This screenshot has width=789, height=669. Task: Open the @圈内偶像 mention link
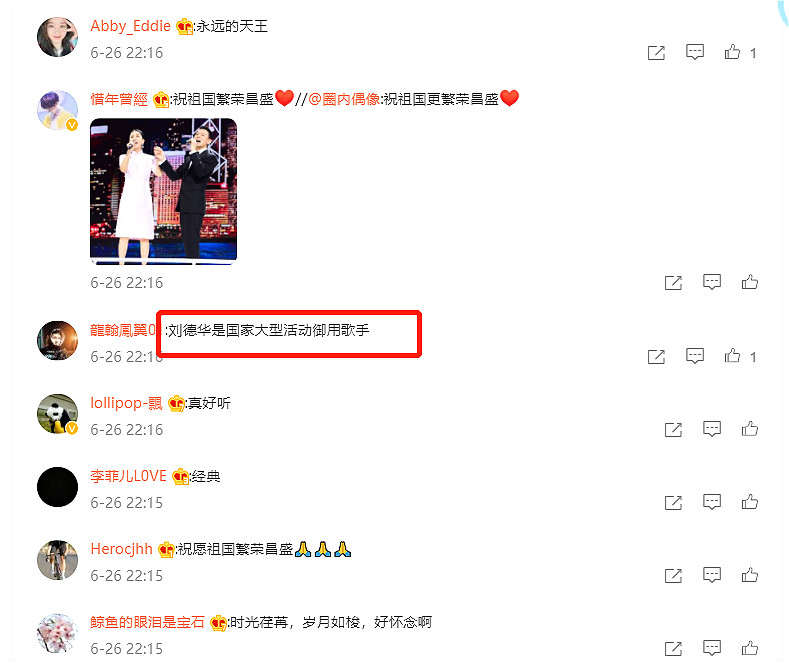point(344,99)
